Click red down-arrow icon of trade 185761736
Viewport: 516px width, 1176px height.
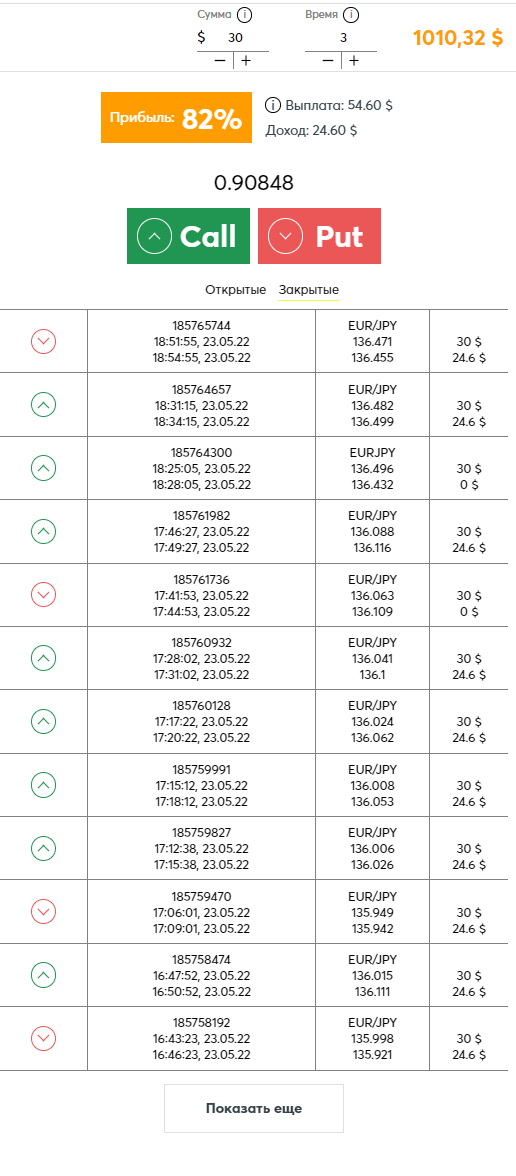[44, 595]
